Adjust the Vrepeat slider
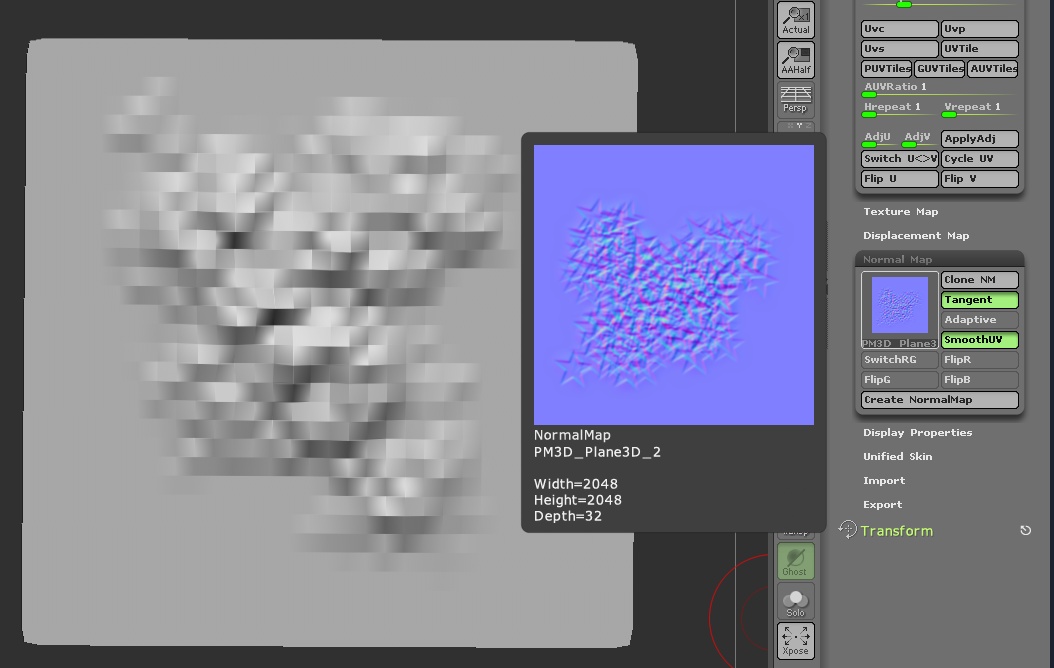This screenshot has width=1054, height=668. pos(979,109)
